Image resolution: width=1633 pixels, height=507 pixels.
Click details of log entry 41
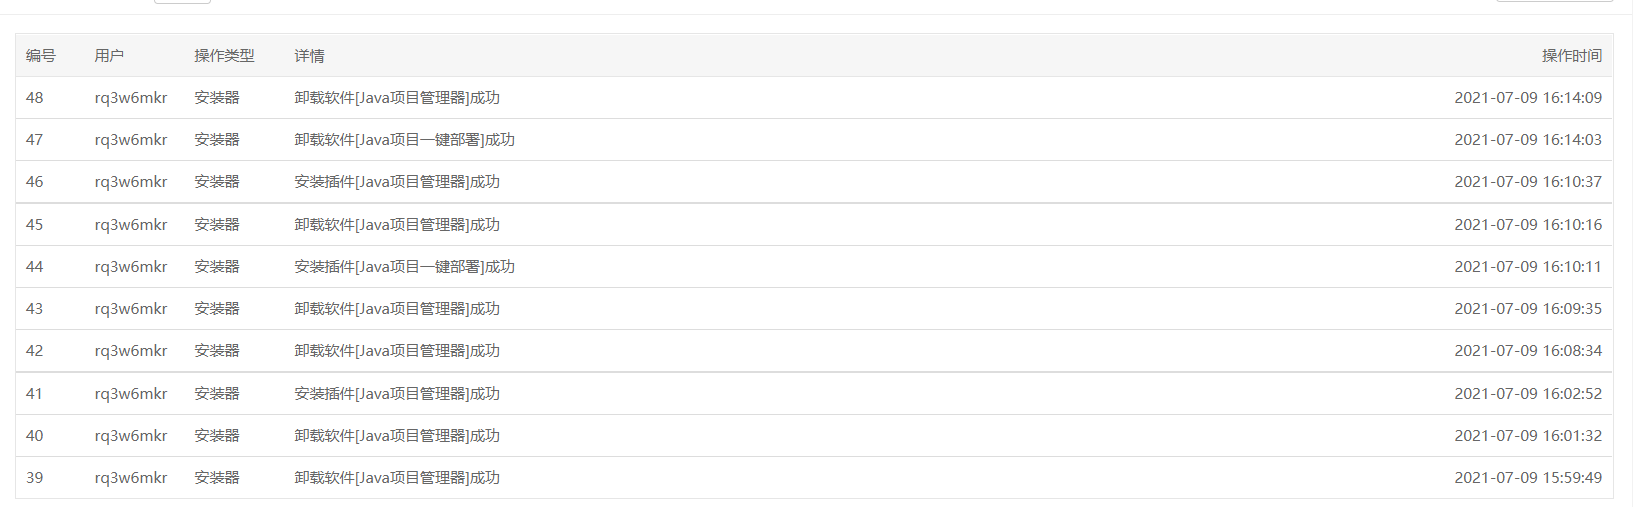point(397,394)
